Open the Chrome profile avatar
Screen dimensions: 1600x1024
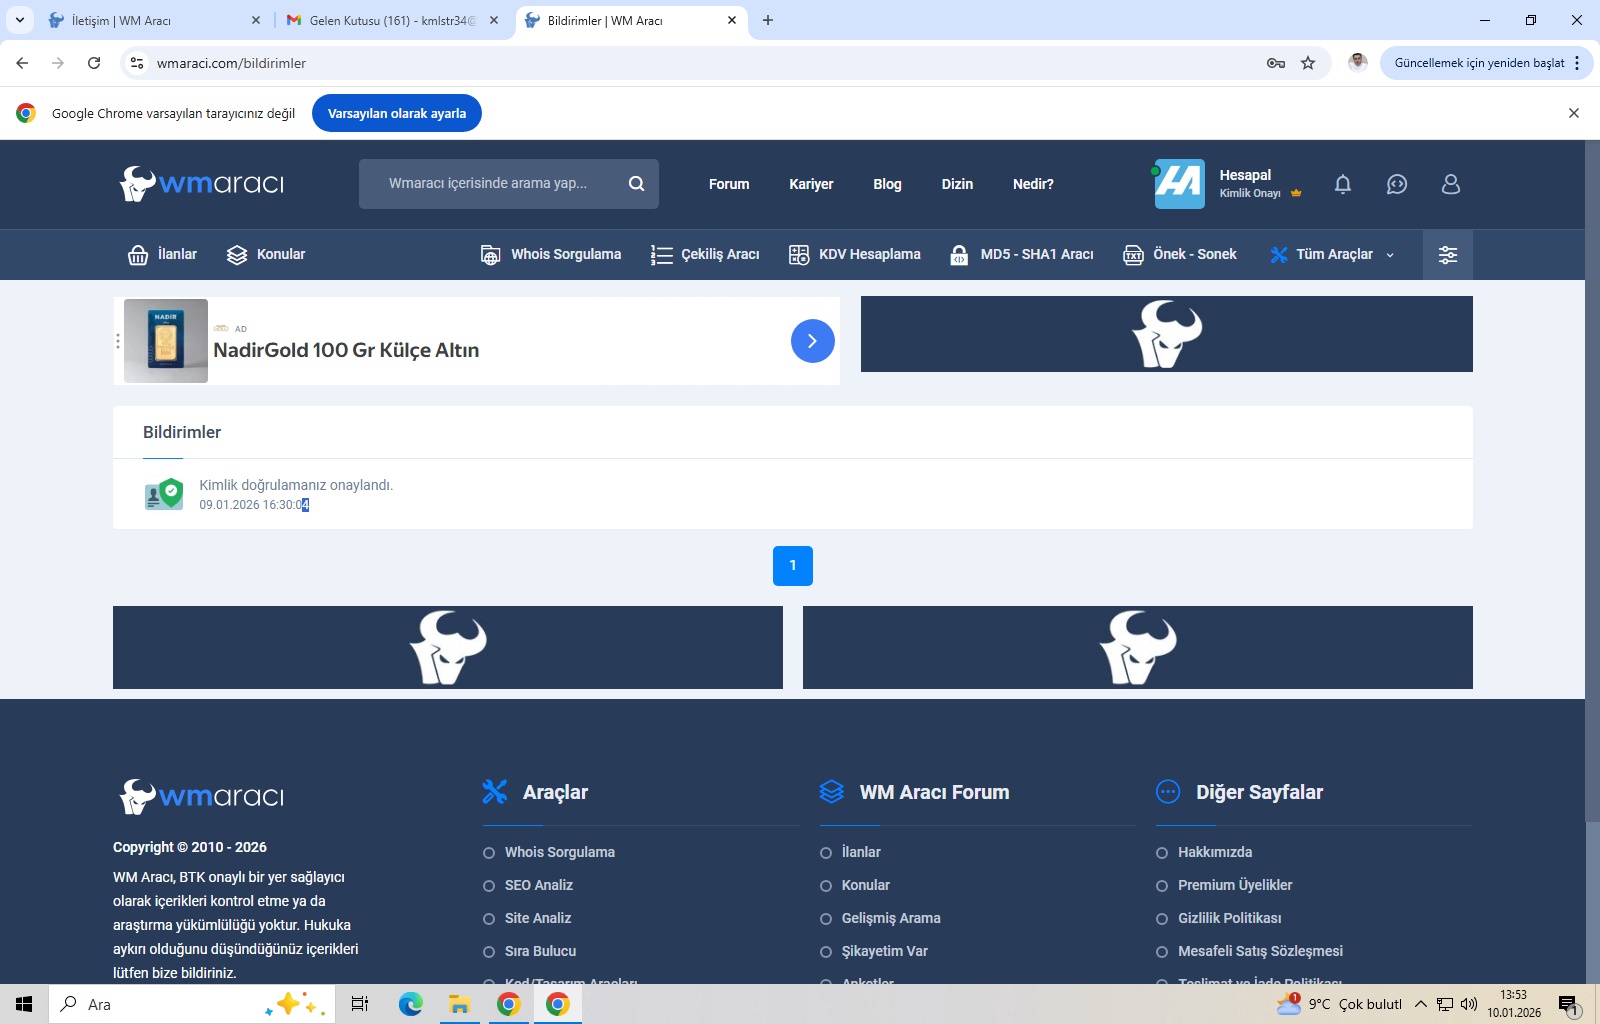tap(1357, 63)
